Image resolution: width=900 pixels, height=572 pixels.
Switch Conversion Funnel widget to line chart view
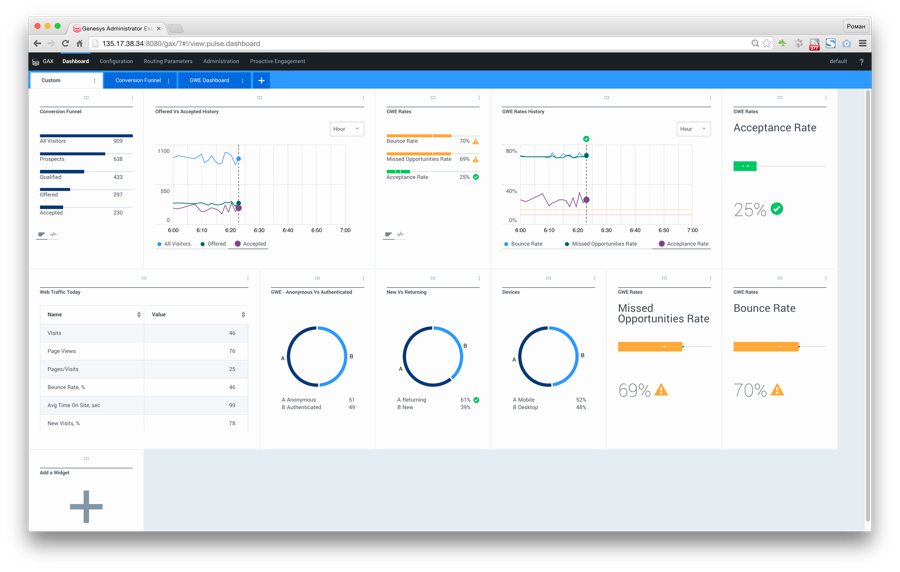click(x=53, y=235)
